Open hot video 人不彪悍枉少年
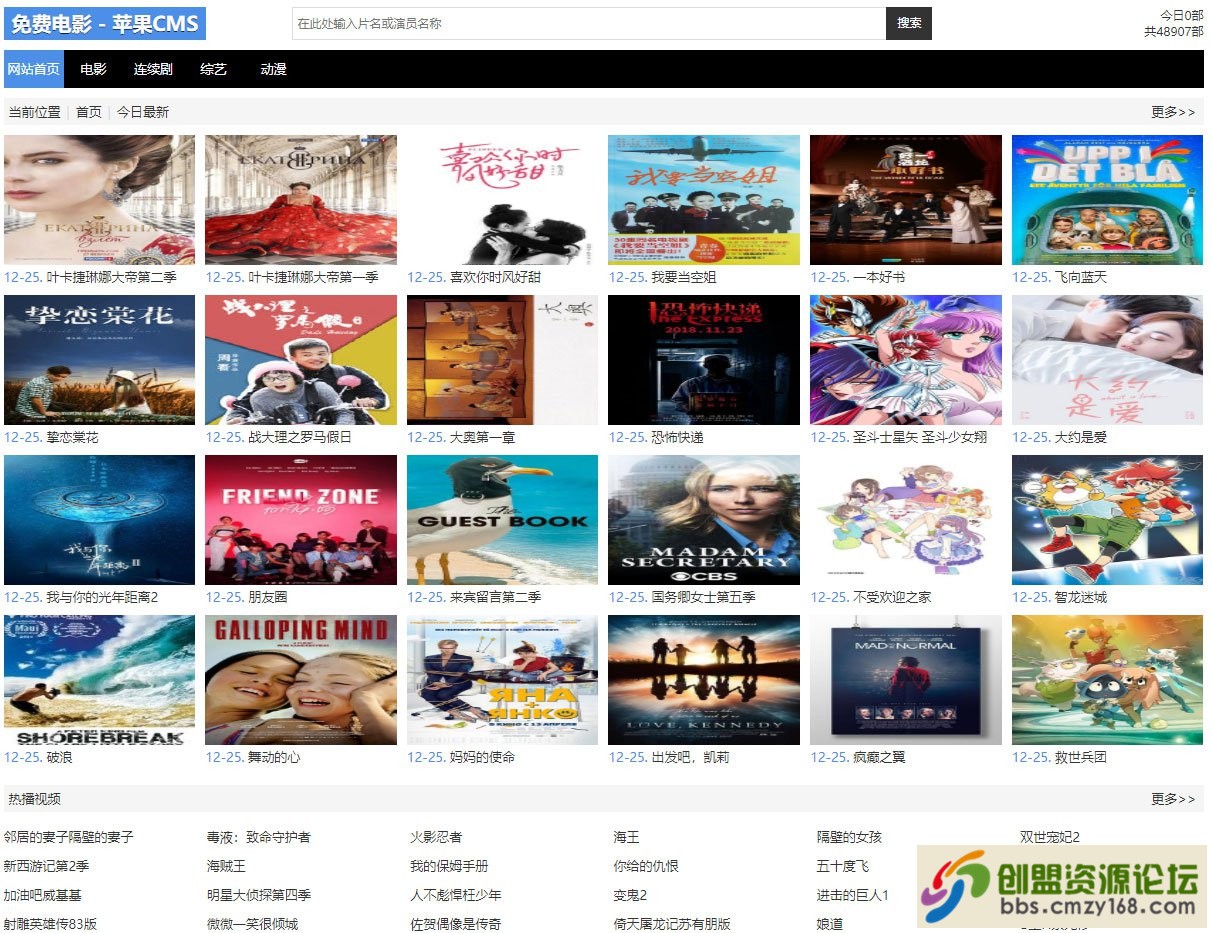Viewport: 1212px width, 933px height. [x=456, y=895]
